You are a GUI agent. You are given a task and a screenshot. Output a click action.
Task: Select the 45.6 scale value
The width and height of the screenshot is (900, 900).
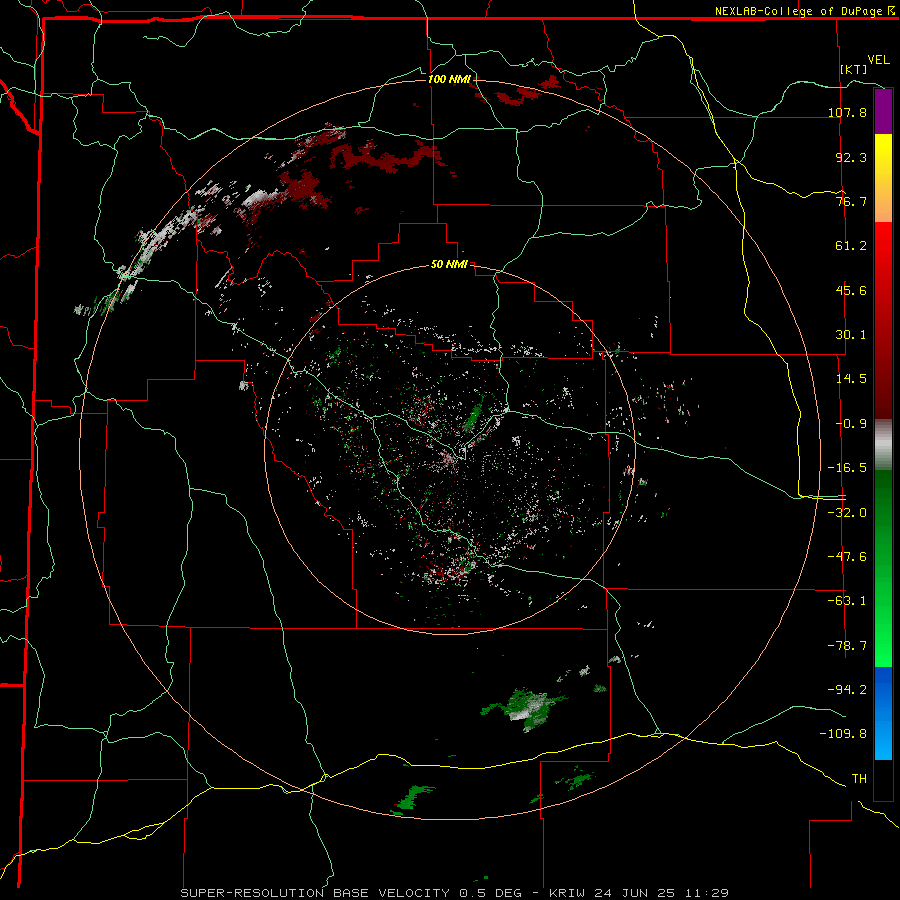(x=851, y=290)
